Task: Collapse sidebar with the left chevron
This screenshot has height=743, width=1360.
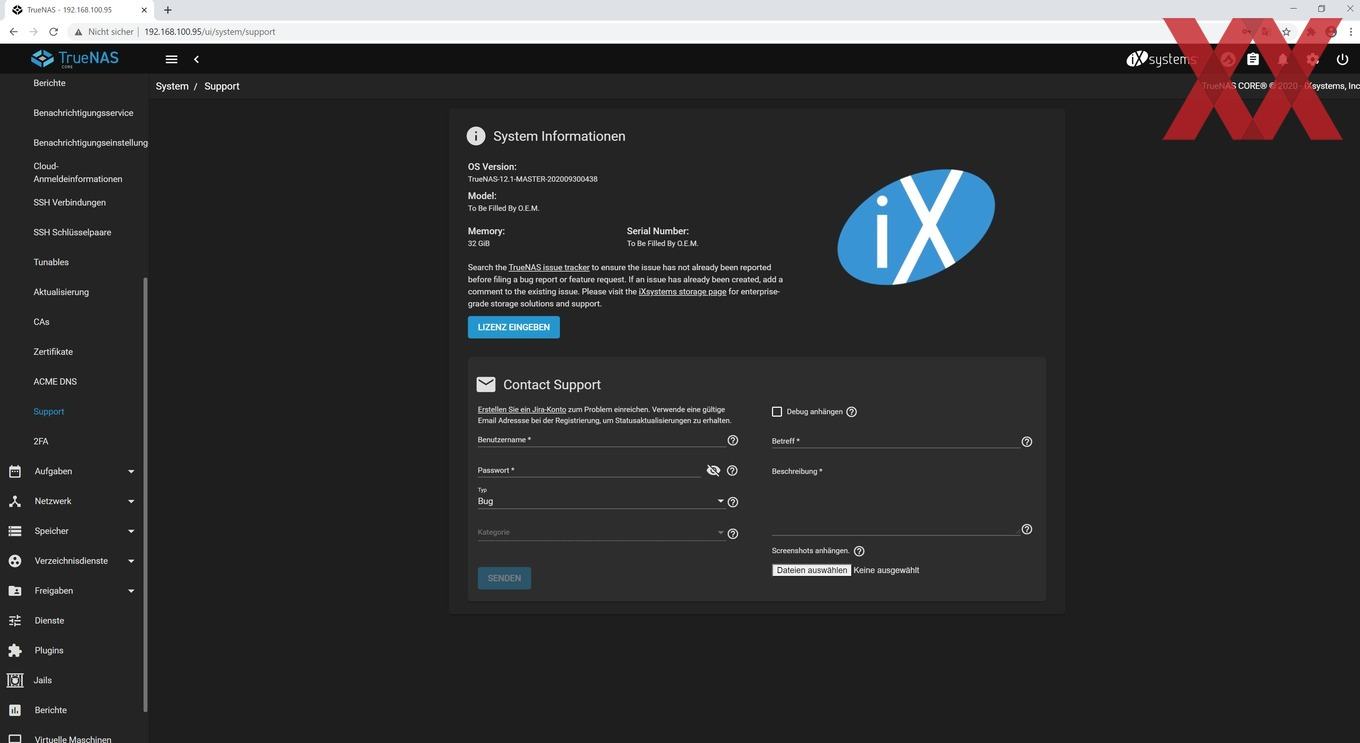Action: coord(196,59)
